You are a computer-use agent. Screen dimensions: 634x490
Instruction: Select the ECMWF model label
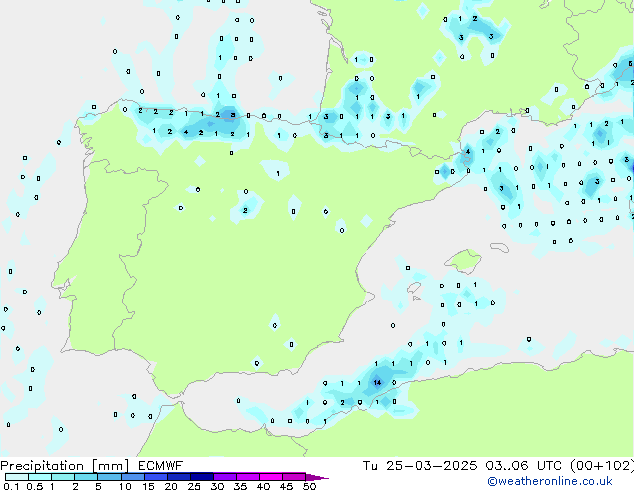(161, 466)
